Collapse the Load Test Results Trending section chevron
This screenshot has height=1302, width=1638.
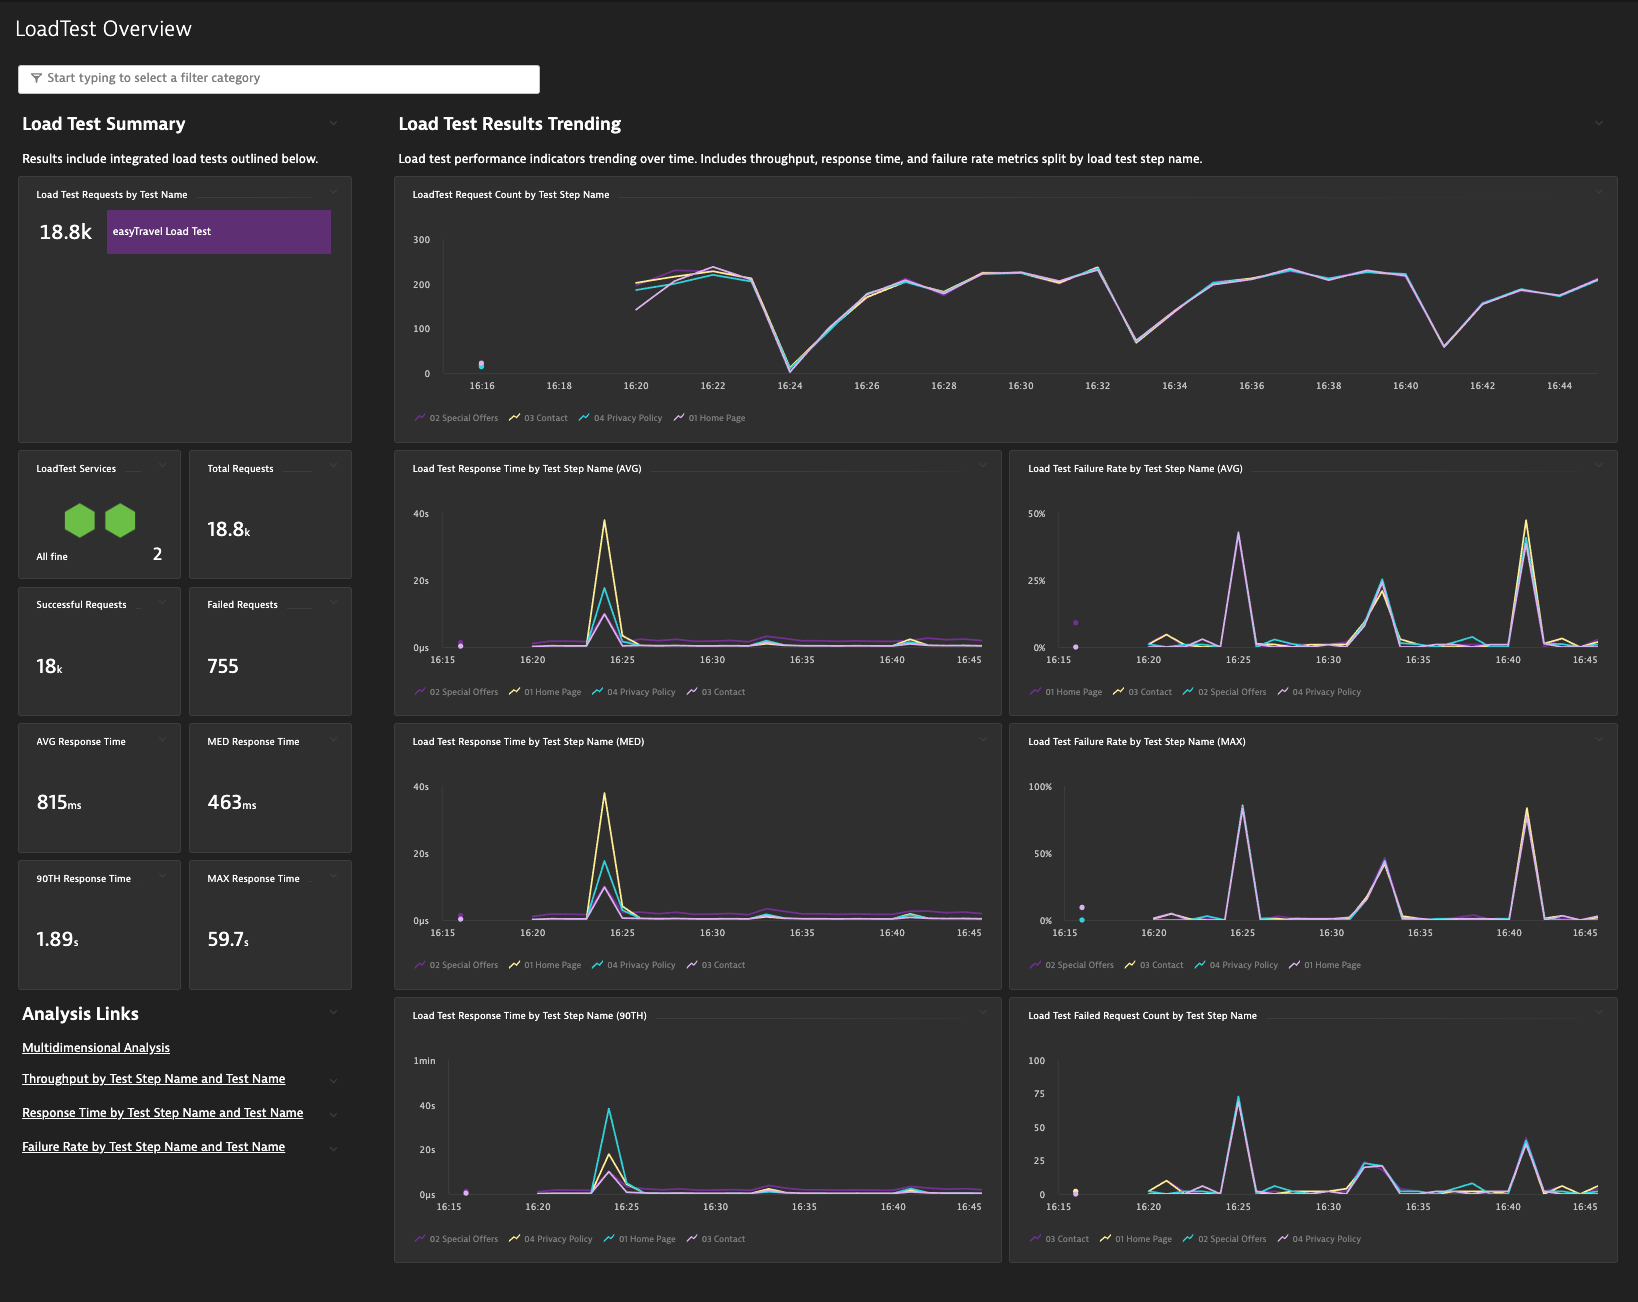click(1599, 123)
